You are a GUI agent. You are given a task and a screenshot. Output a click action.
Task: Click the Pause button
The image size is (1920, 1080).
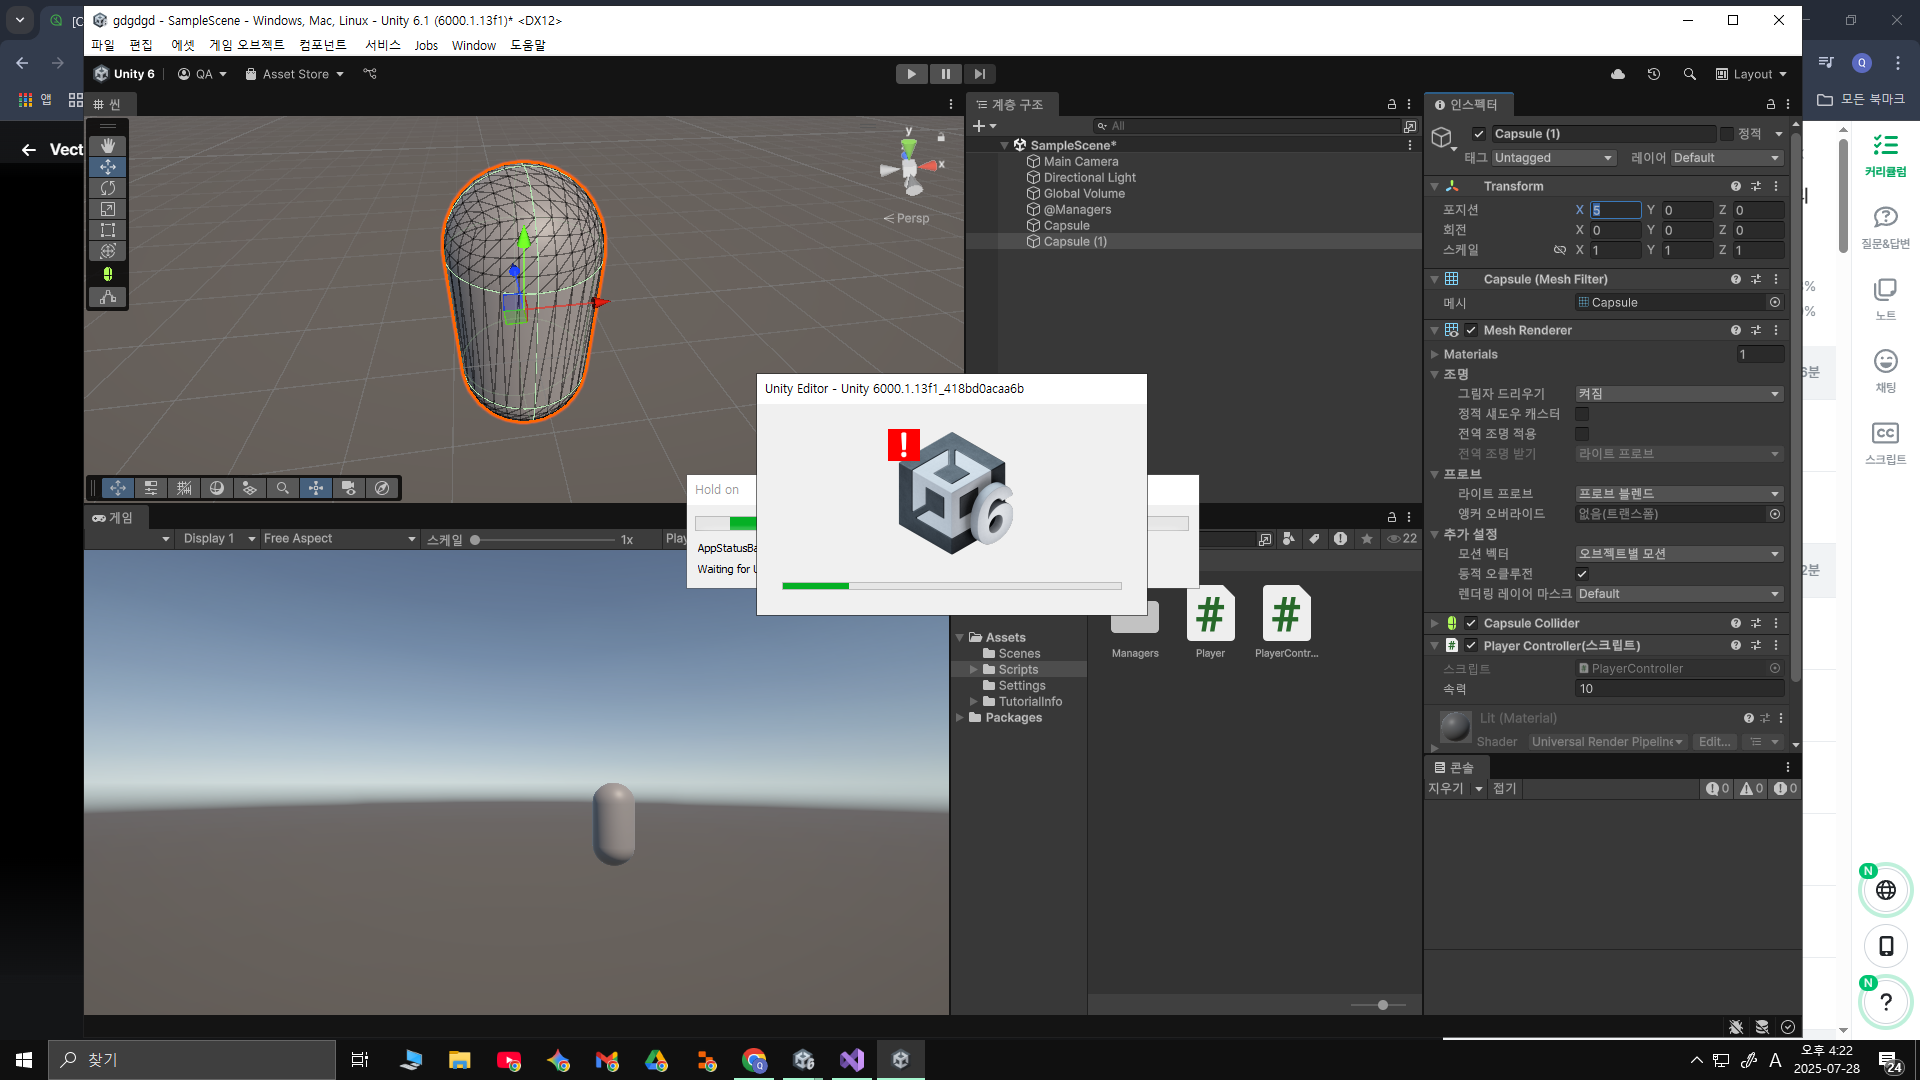(x=945, y=74)
